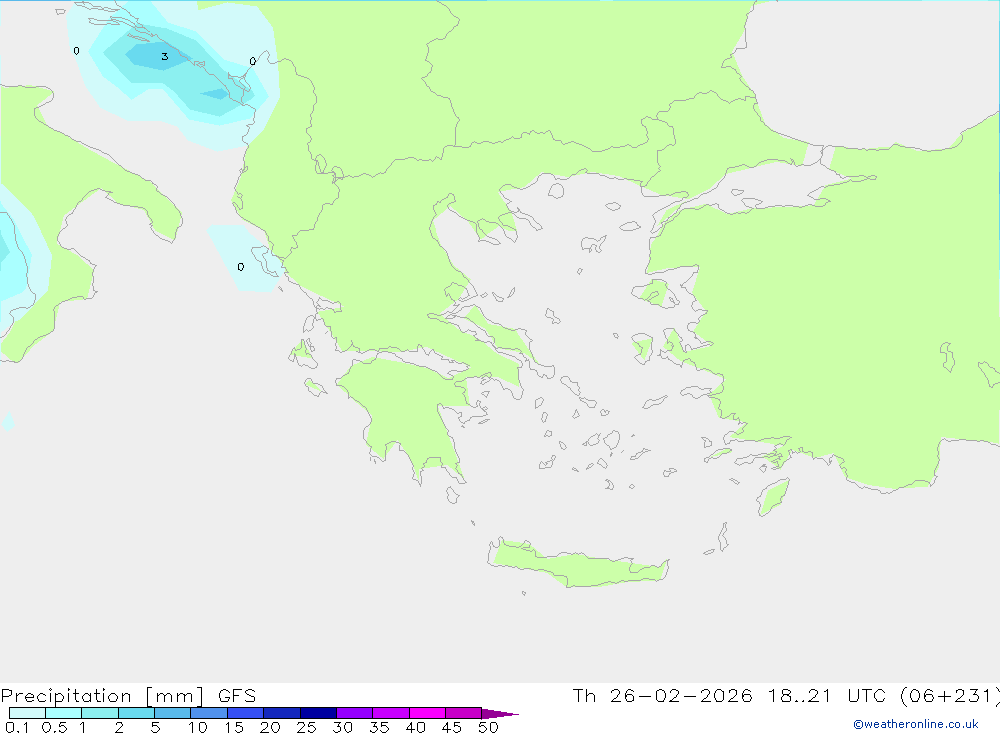
Task: Click the "(06+231)" forecast run text
Action: pyautogui.click(x=948, y=696)
